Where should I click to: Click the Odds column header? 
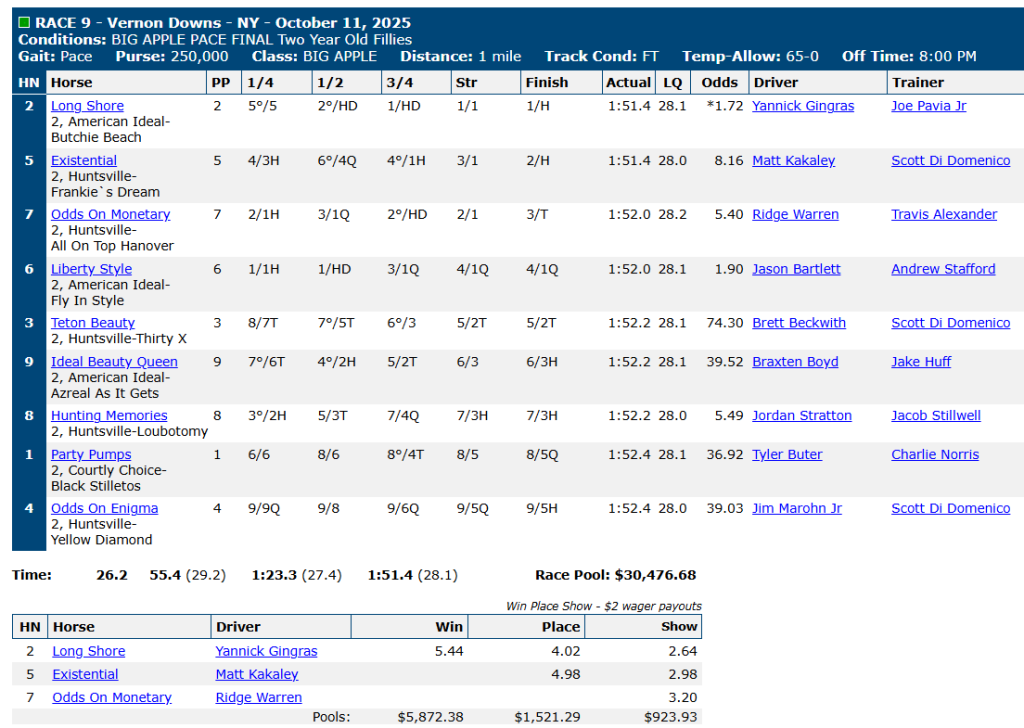tap(719, 83)
